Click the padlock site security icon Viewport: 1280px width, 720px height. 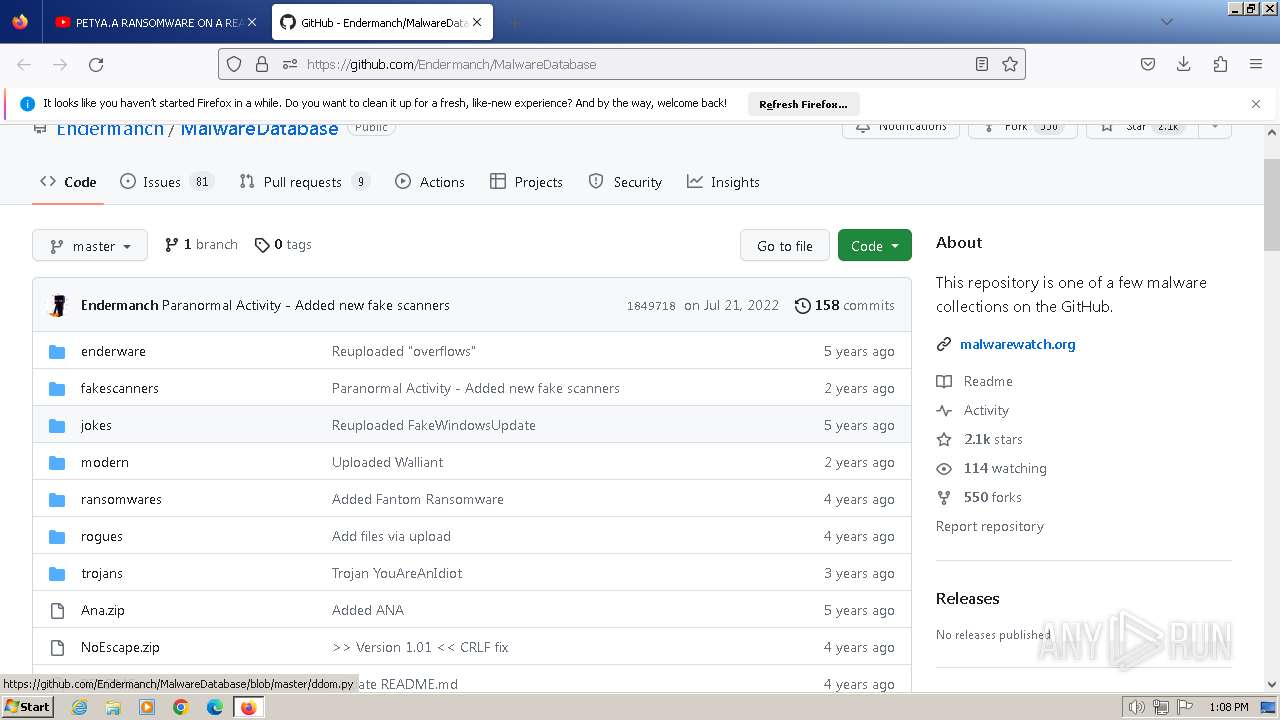tap(262, 64)
